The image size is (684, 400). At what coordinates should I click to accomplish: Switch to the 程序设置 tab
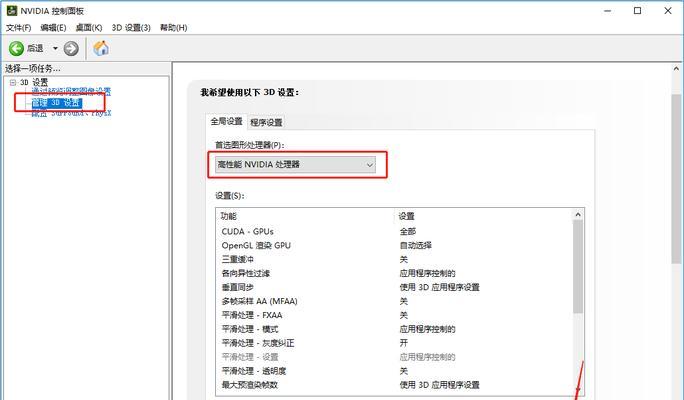pyautogui.click(x=266, y=123)
